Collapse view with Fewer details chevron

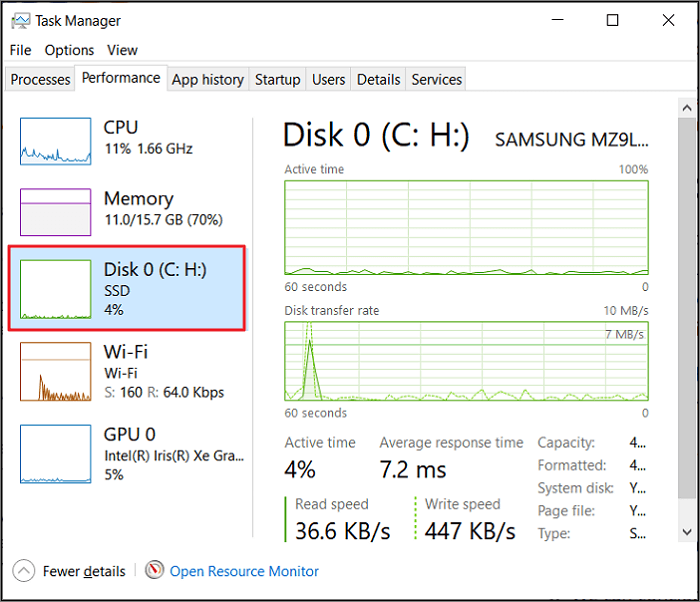pos(24,571)
